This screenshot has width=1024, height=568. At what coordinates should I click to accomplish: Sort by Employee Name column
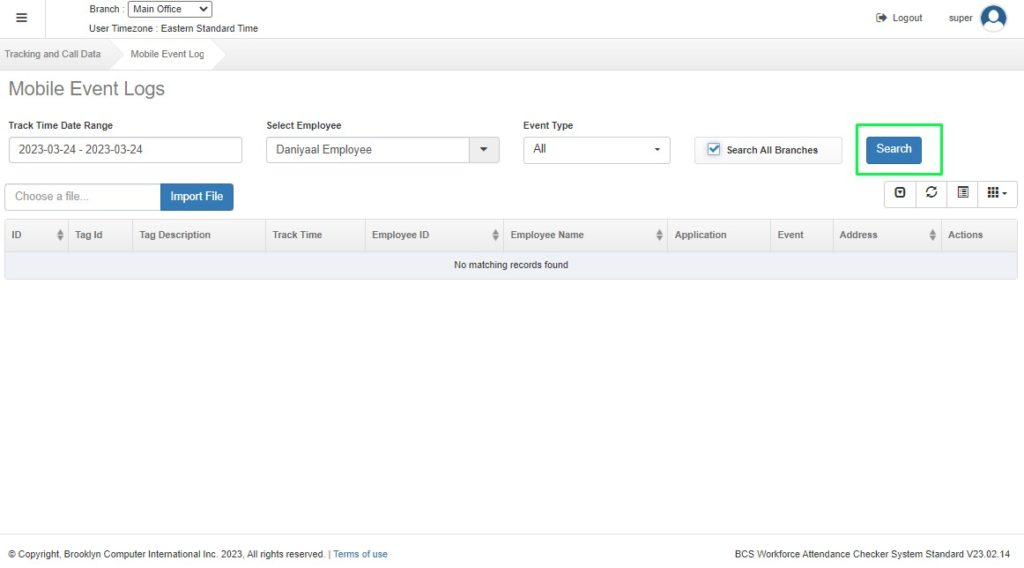(659, 235)
